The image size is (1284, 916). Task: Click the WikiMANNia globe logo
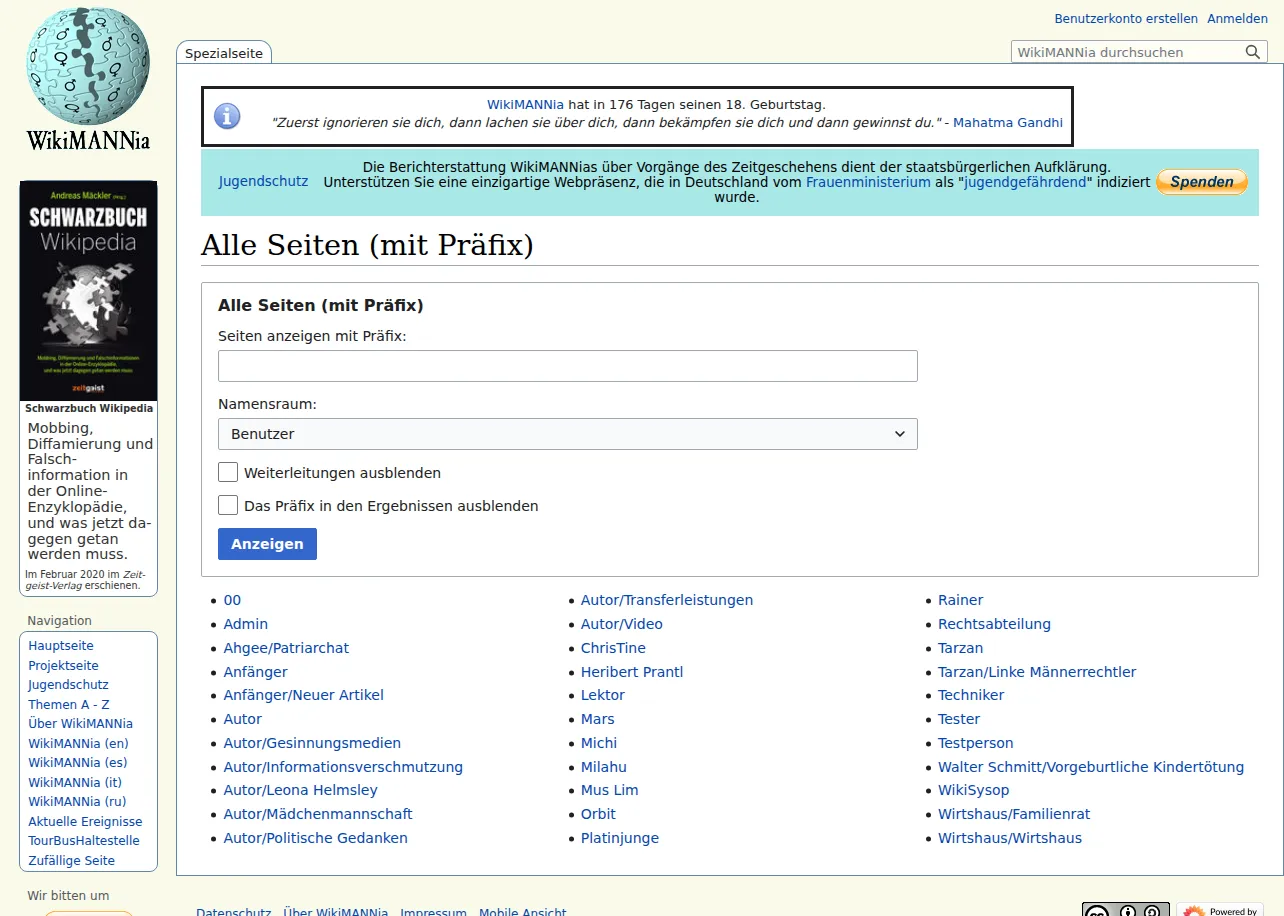(88, 80)
